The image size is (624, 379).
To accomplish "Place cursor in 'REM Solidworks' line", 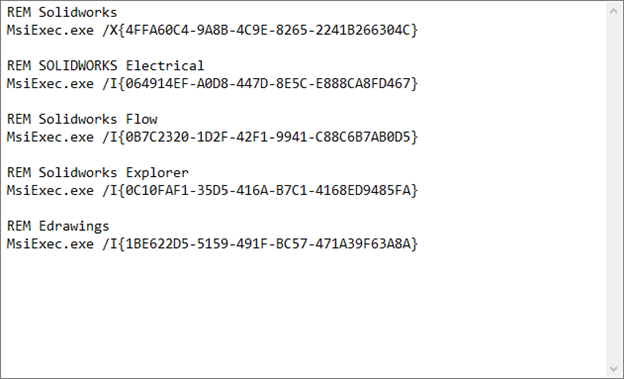I will coord(62,12).
